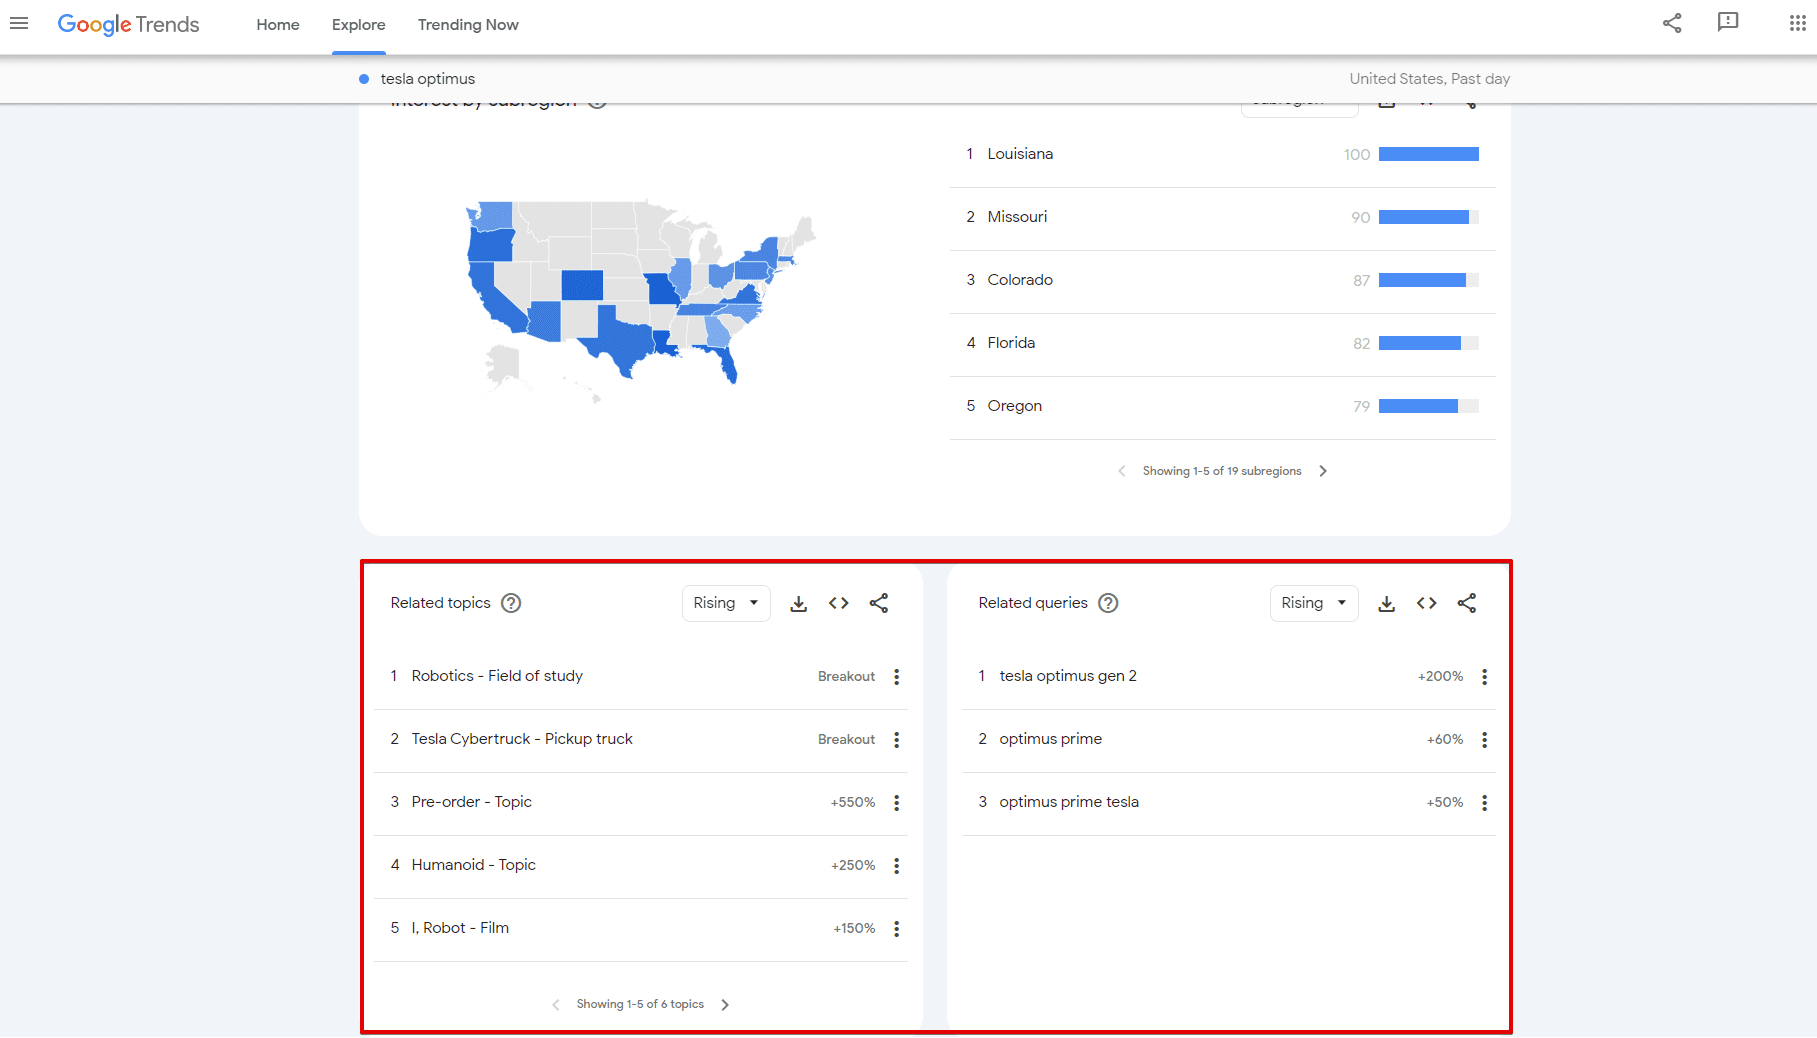Open more options for optimus prime query

pos(1485,740)
